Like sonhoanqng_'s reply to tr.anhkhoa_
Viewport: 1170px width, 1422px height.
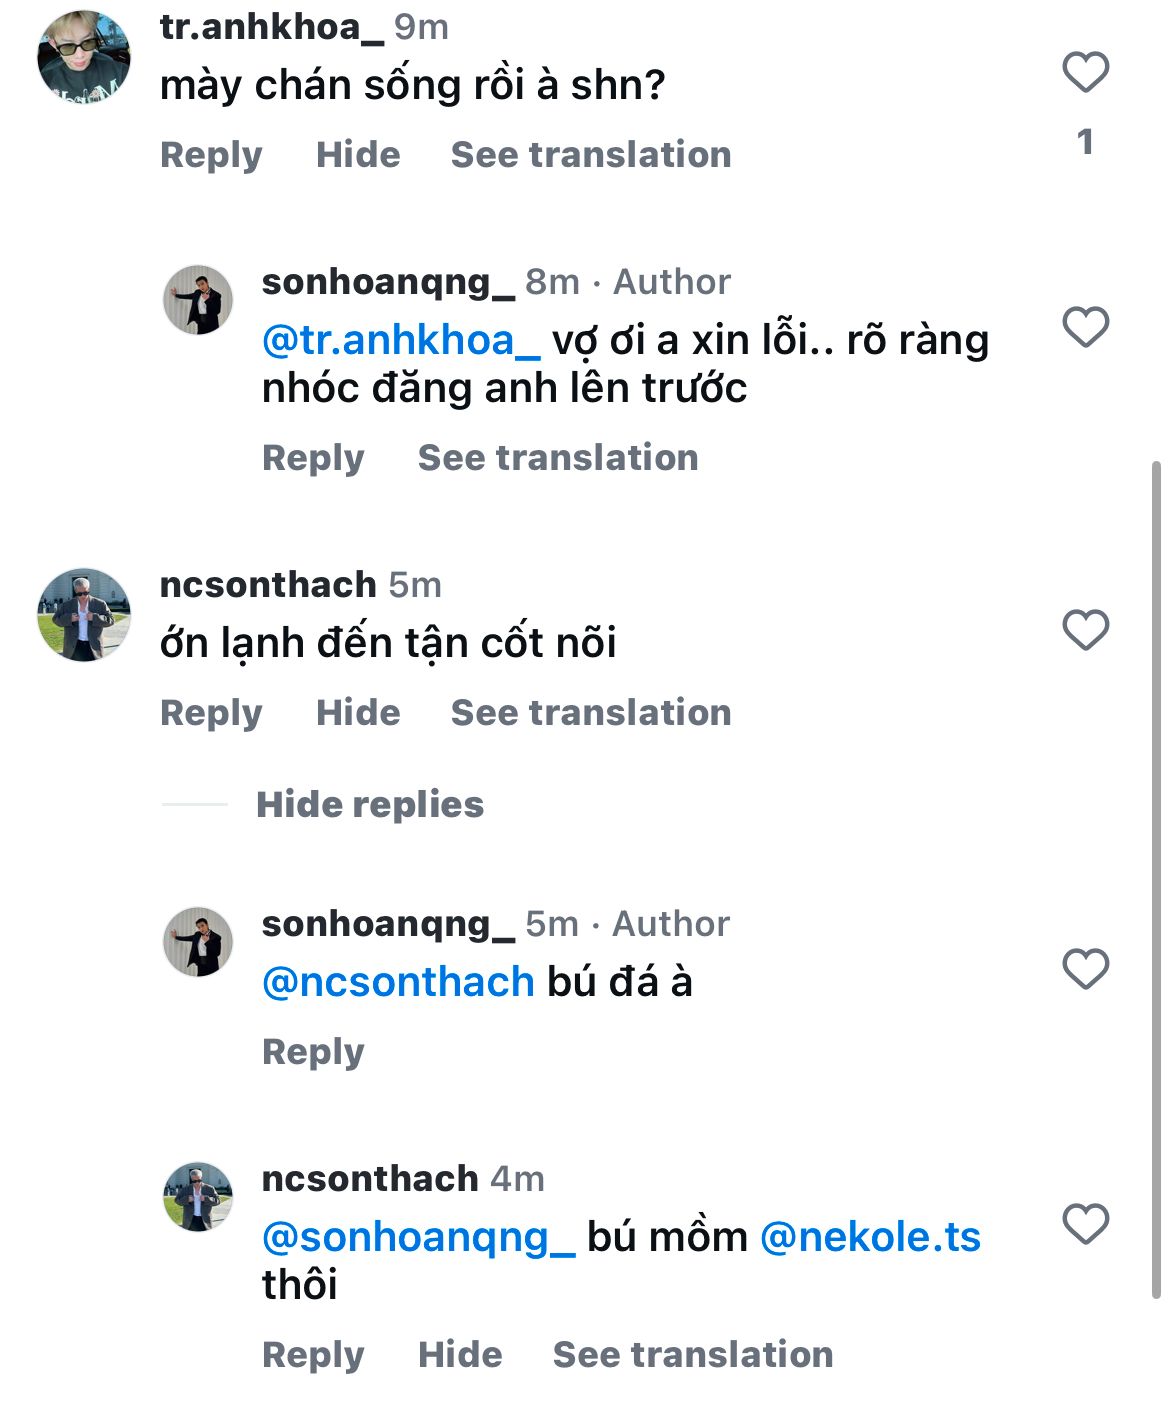(x=1085, y=328)
